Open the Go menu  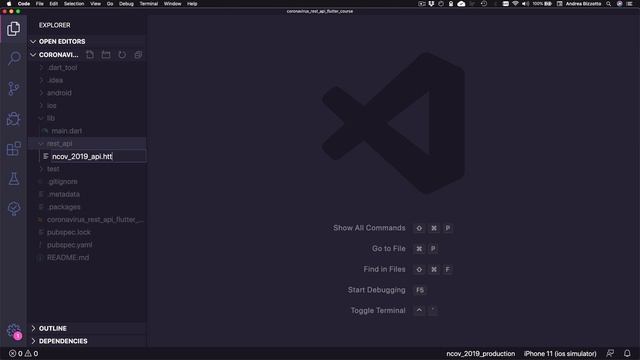[110, 4]
